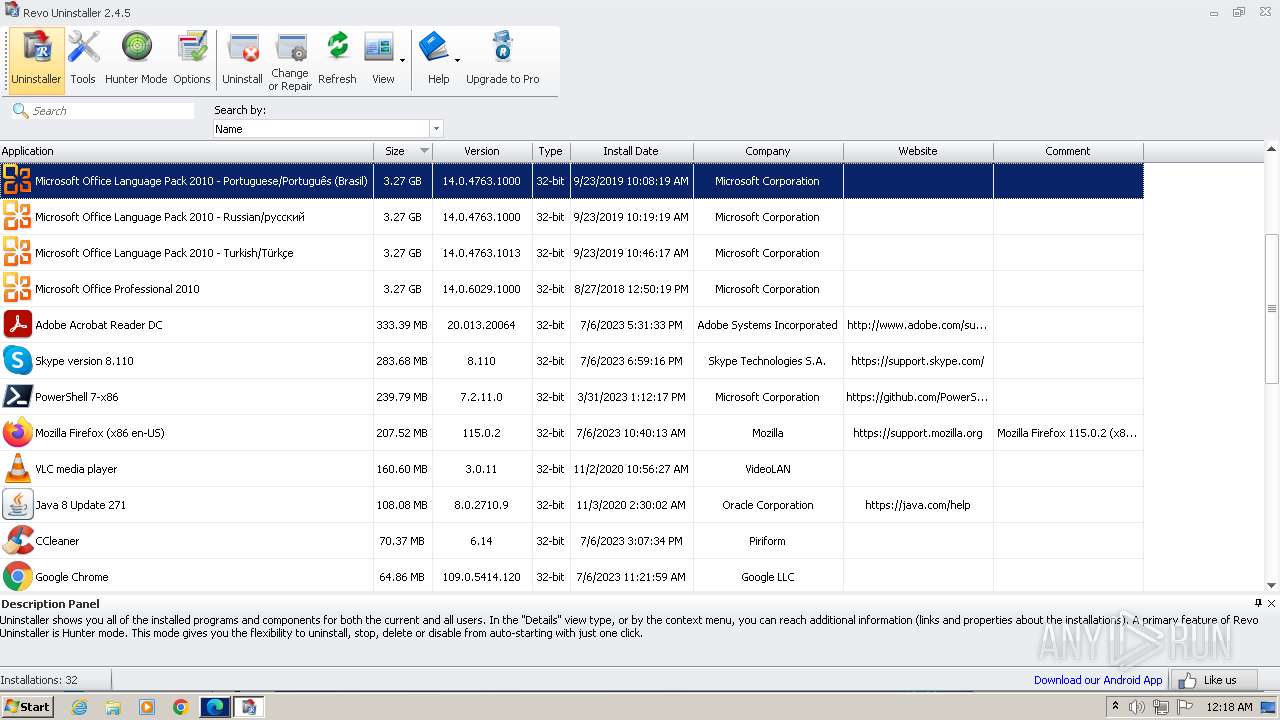Select the Office Language Pack Turkish icon
Screen dimensions: 1280x720
pos(17,252)
